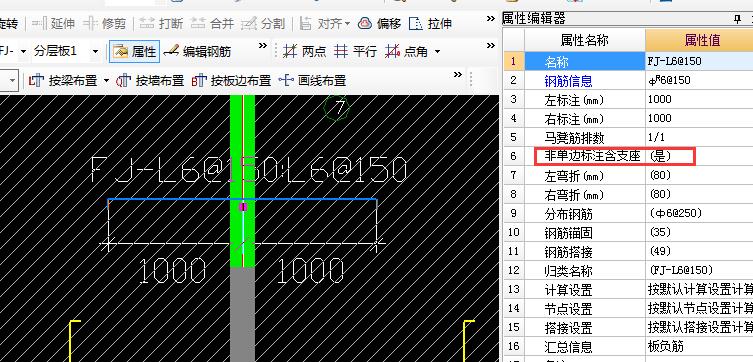Click the 钢筋搭接 value (49)
This screenshot has width=753, height=362.
pos(699,251)
